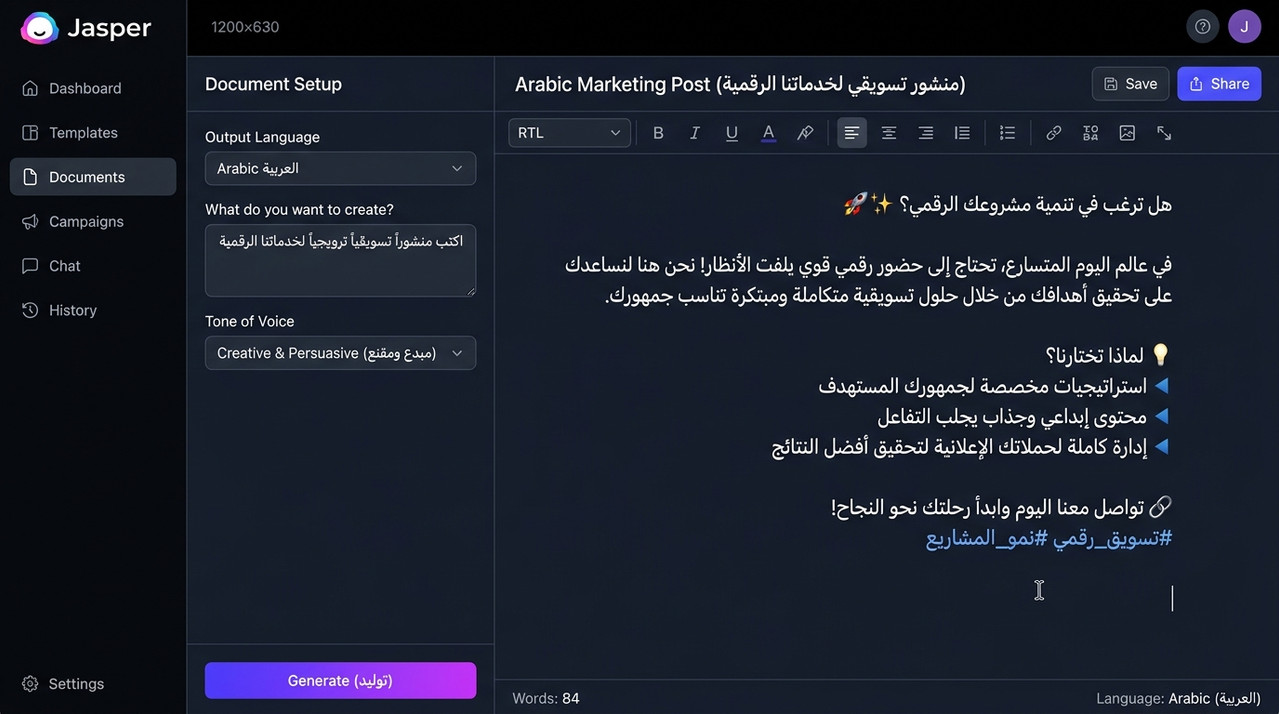The height and width of the screenshot is (714, 1279).
Task: Click the translate text icon
Action: pyautogui.click(x=1090, y=133)
